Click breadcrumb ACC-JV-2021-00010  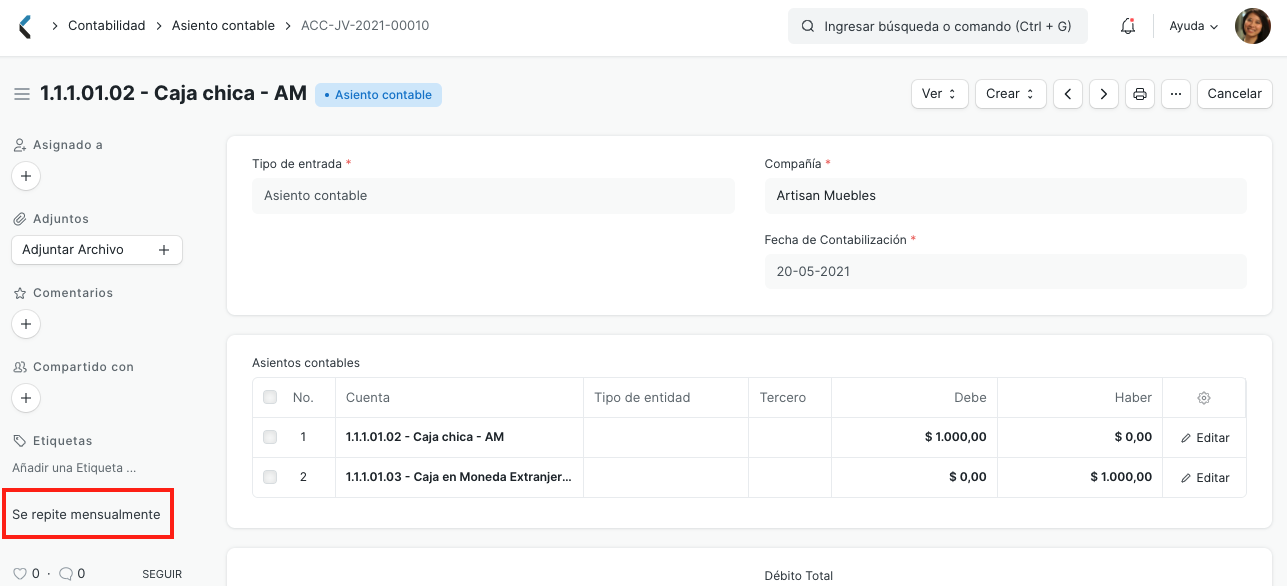click(365, 26)
